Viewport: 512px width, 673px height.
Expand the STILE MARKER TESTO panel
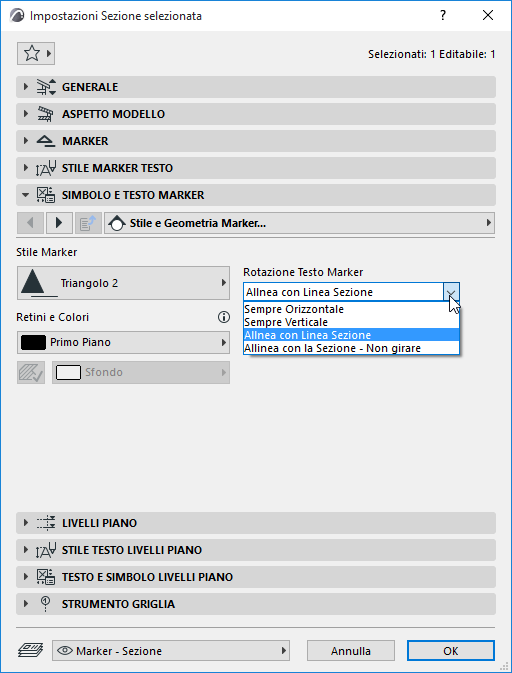point(256,168)
